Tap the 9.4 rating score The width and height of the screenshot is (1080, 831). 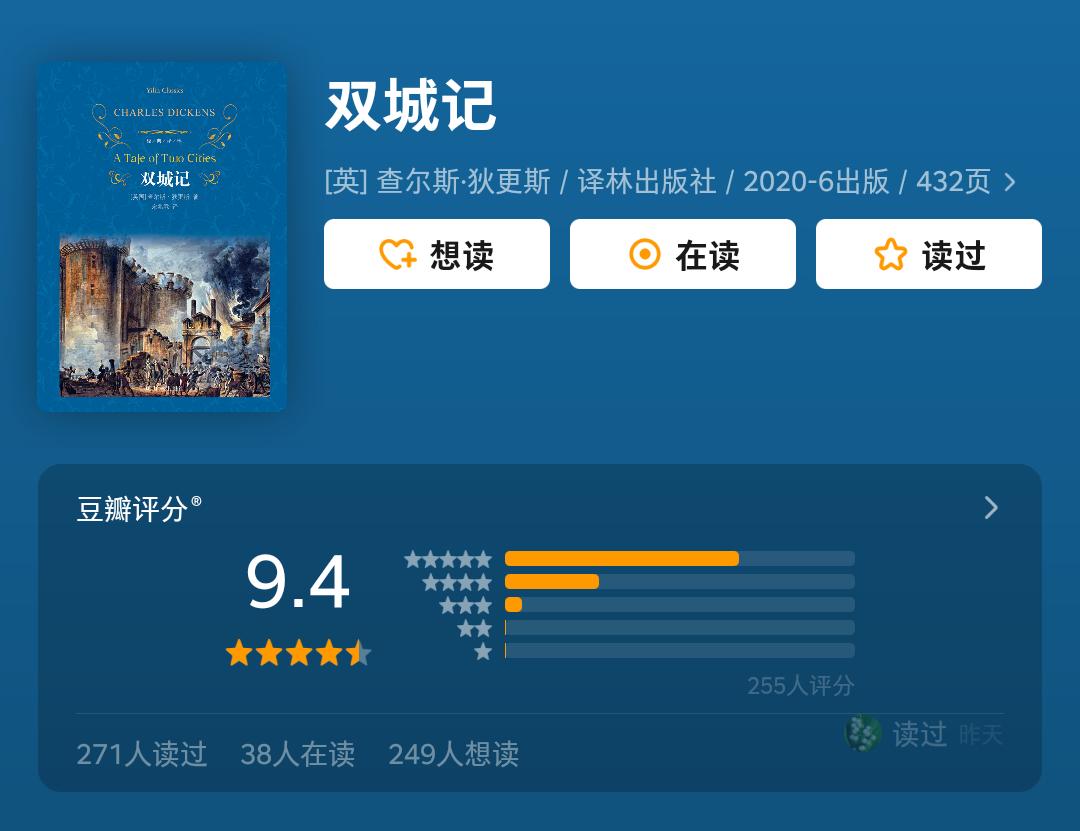(x=298, y=582)
